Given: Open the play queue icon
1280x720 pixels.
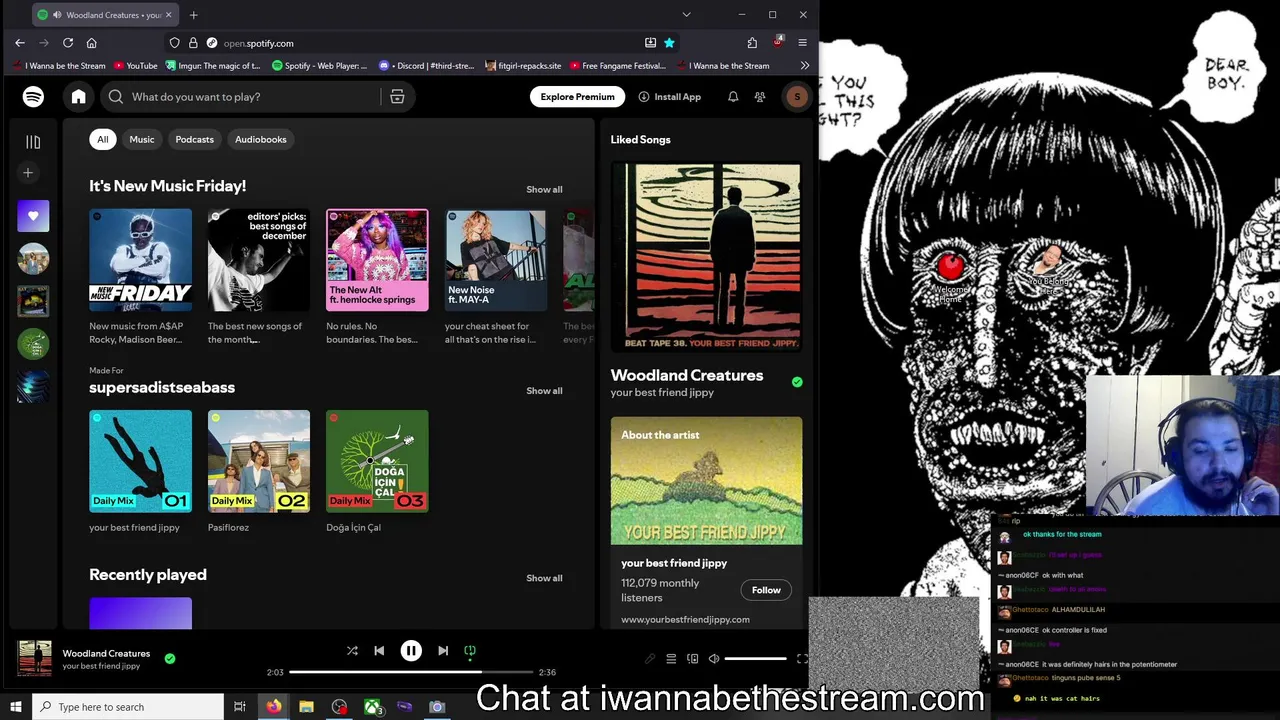Looking at the screenshot, I should [671, 659].
